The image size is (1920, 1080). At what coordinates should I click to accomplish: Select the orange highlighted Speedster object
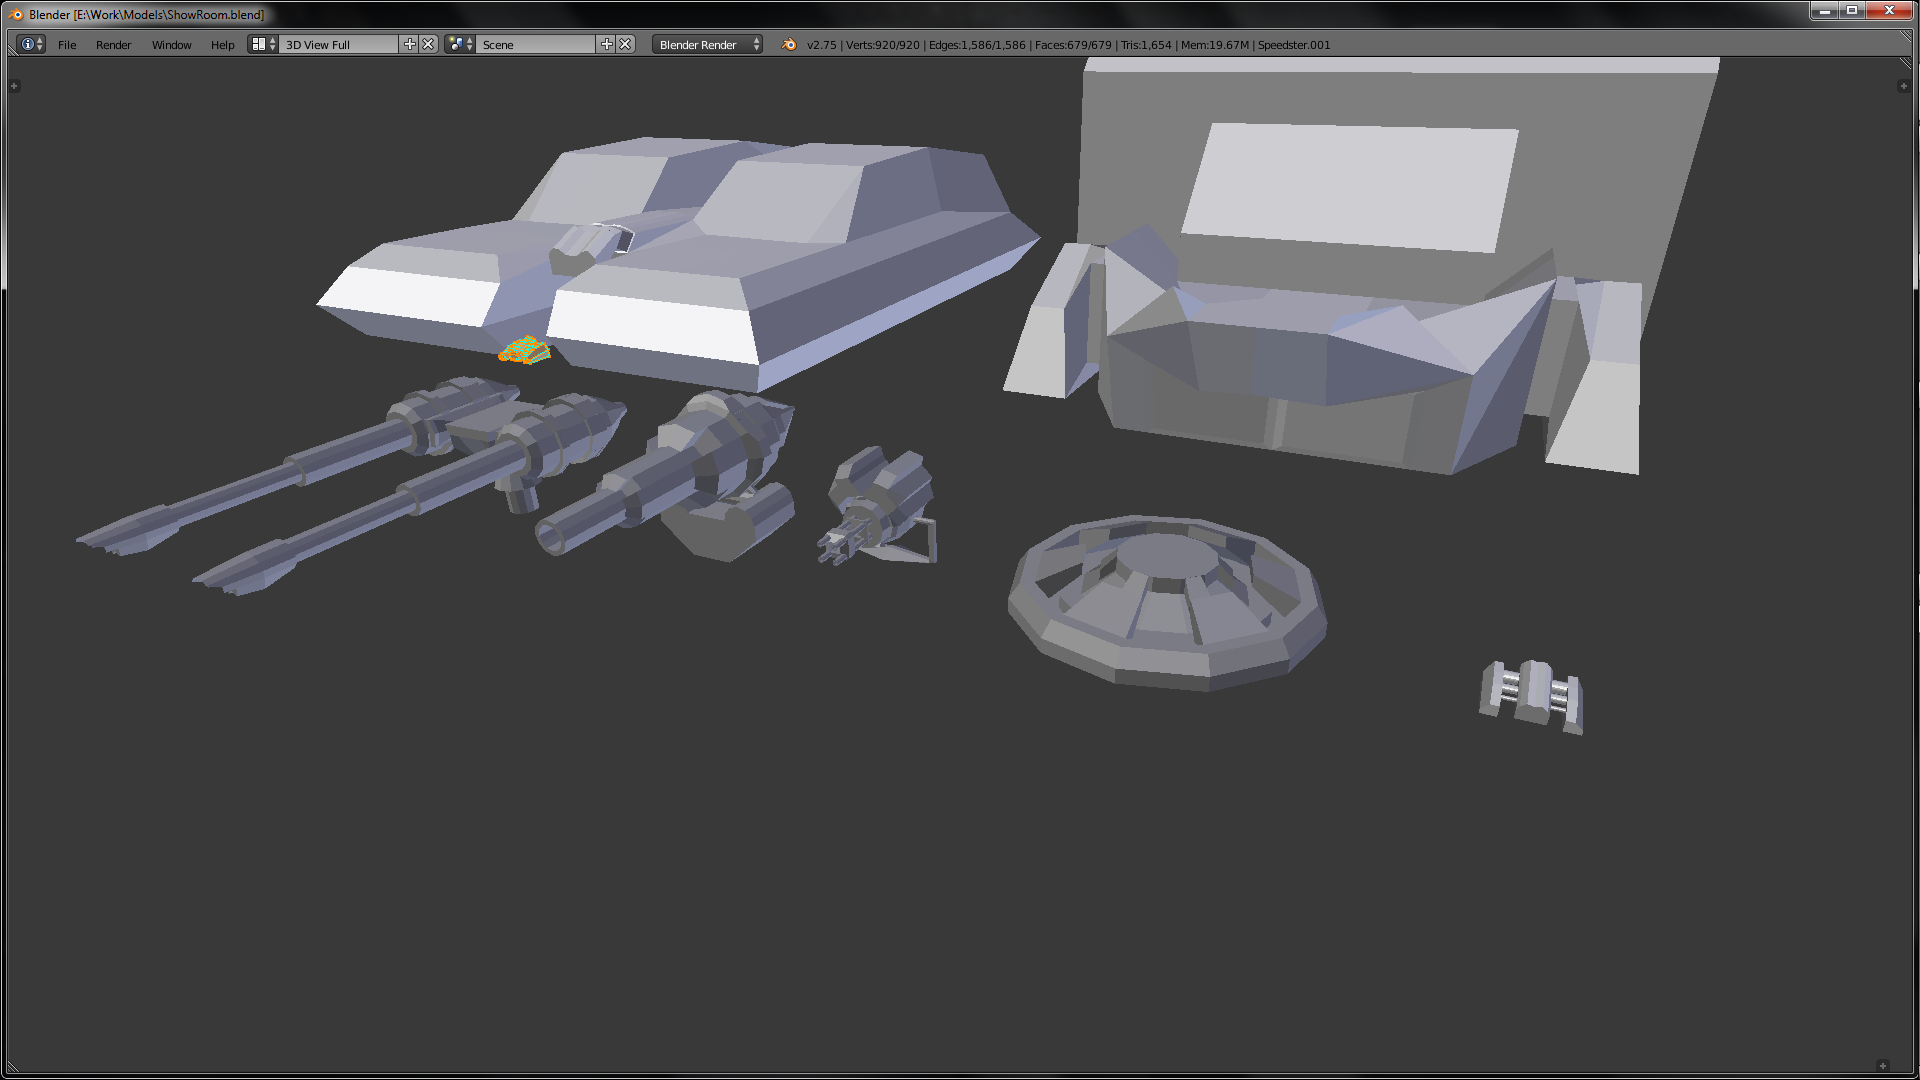(x=525, y=351)
